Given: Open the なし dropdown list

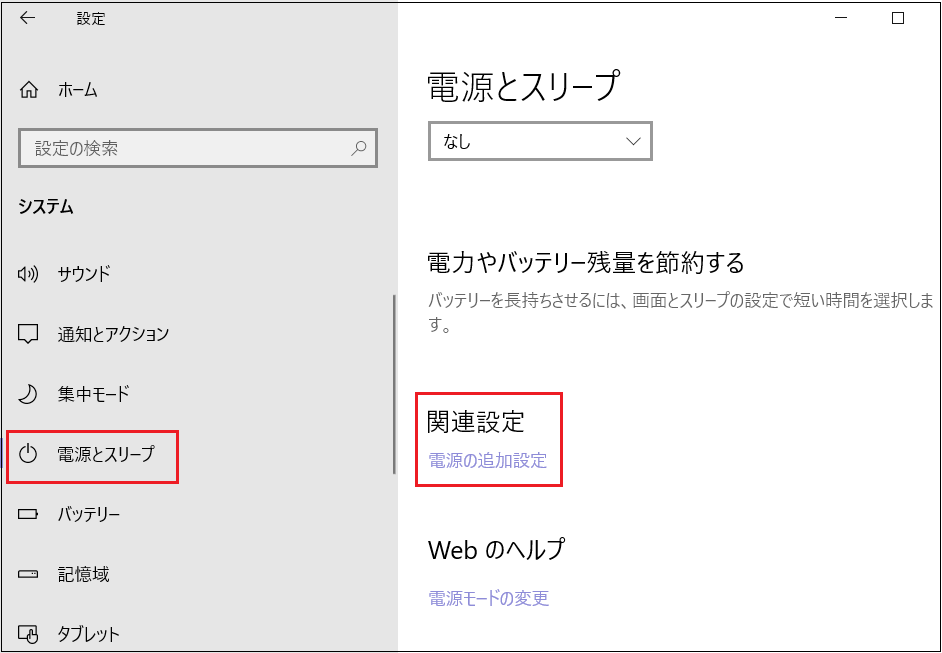Looking at the screenshot, I should click(x=539, y=142).
